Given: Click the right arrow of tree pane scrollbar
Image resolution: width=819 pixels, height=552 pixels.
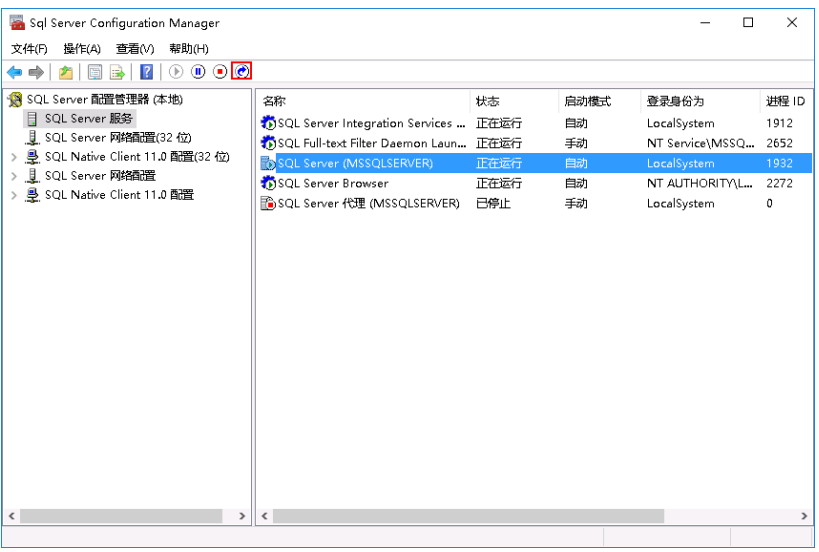Looking at the screenshot, I should (x=242, y=516).
